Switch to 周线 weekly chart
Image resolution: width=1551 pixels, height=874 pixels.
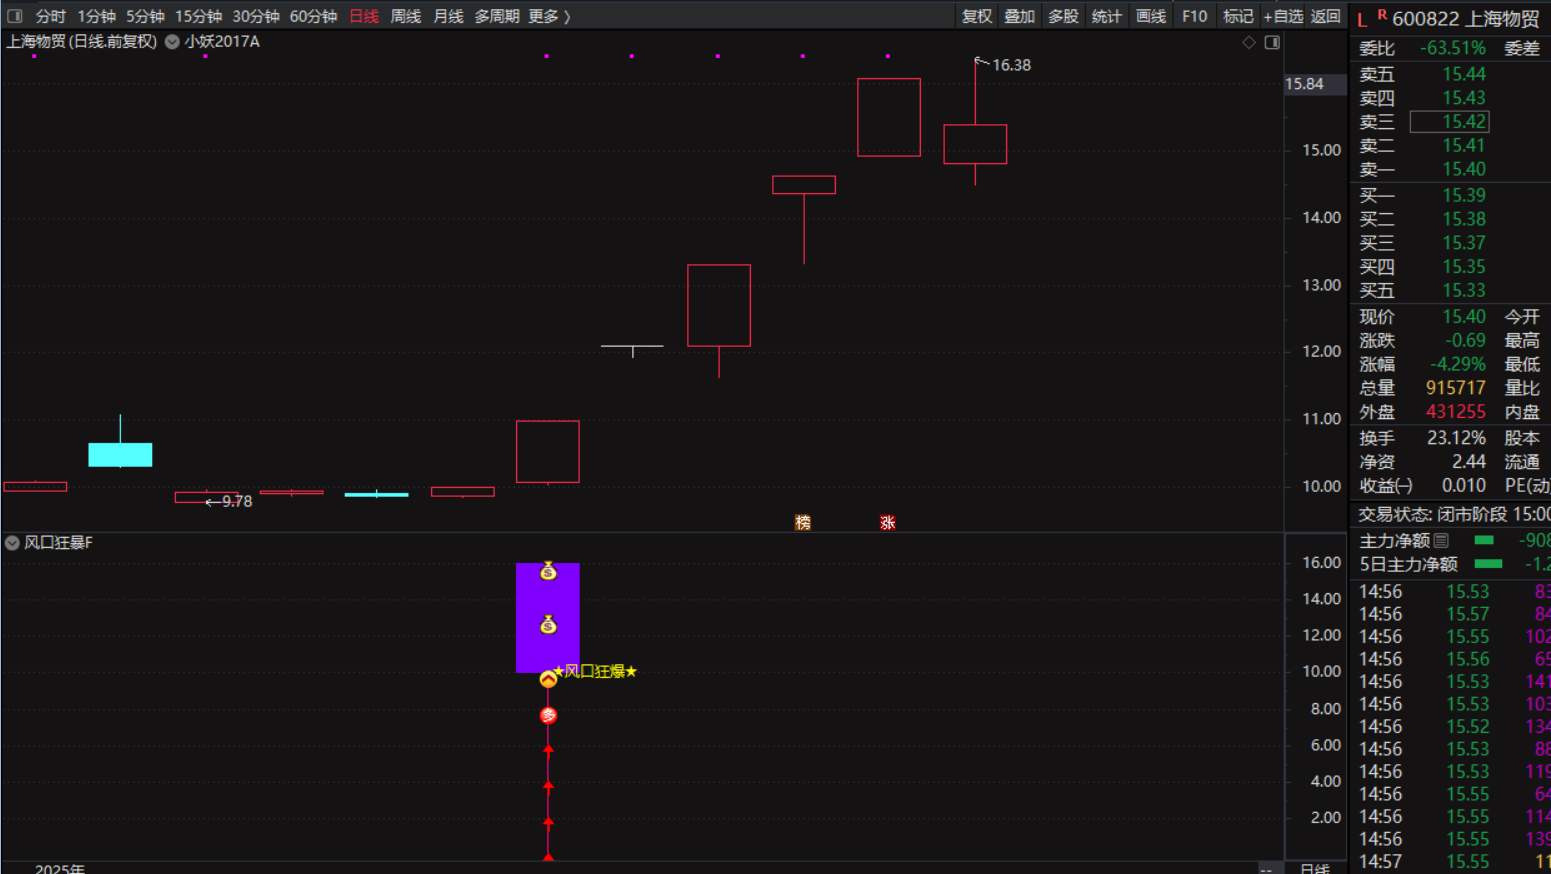tap(405, 16)
